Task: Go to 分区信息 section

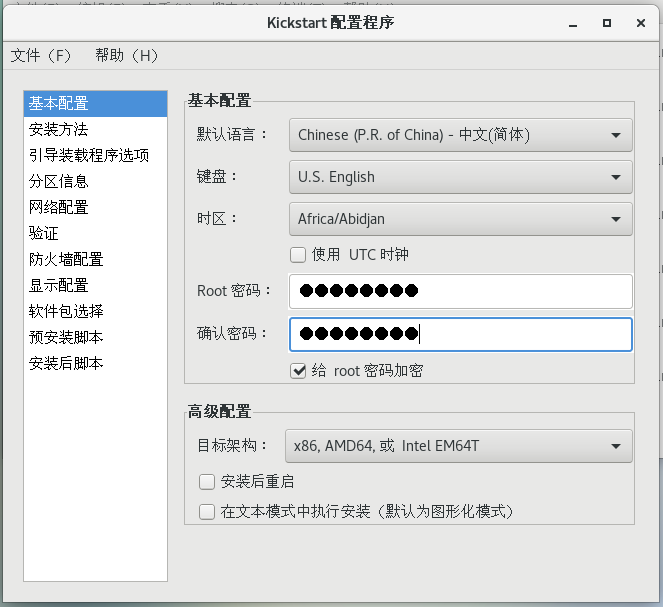Action: 96,181
